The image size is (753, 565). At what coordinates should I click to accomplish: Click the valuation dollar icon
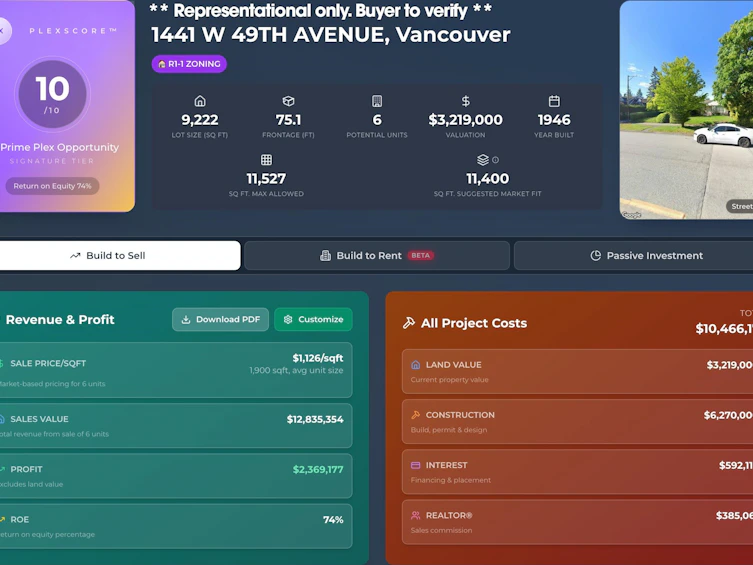pos(465,101)
